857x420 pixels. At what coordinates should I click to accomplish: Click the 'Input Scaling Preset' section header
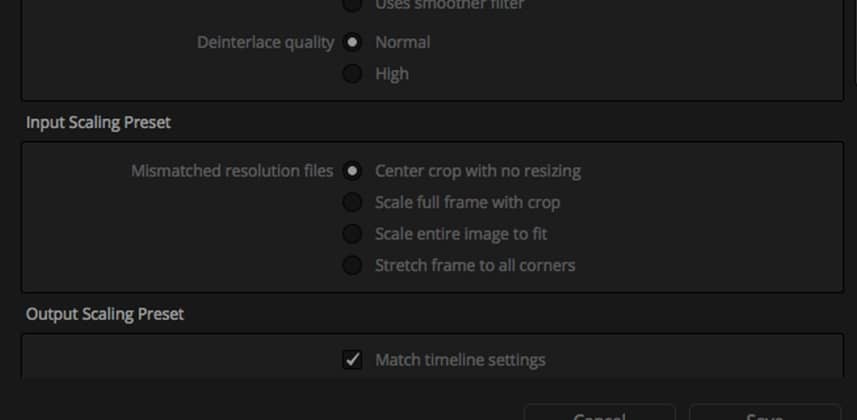coord(98,122)
